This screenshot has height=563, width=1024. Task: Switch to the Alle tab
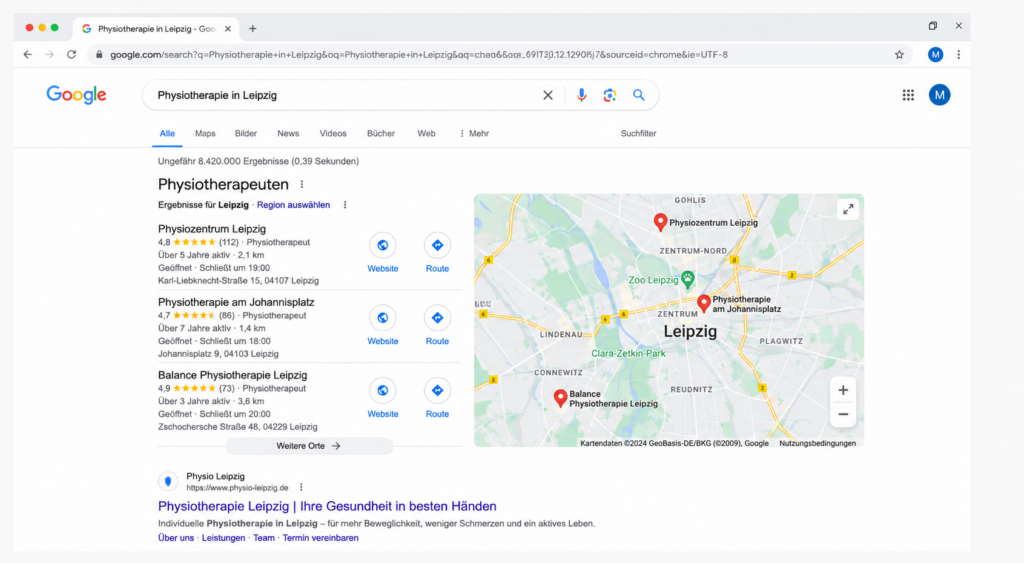pyautogui.click(x=167, y=133)
